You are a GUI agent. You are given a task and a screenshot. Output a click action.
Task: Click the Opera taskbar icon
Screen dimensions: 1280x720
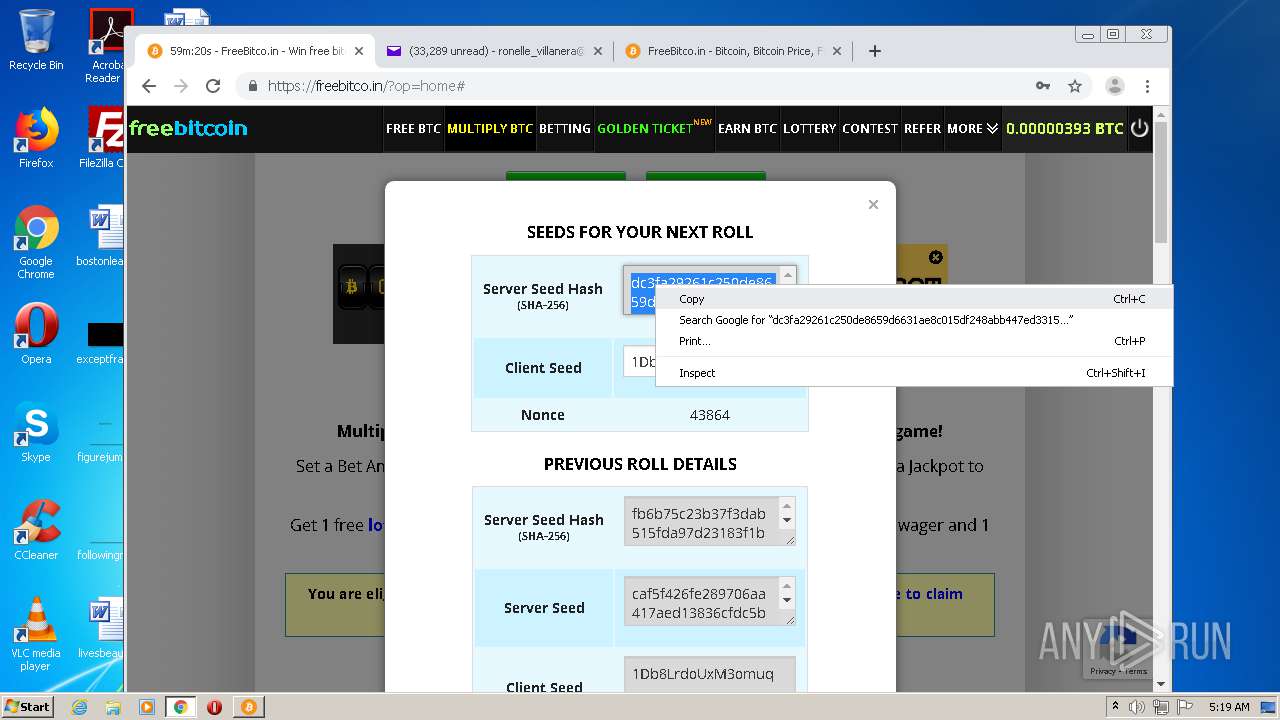(x=214, y=707)
